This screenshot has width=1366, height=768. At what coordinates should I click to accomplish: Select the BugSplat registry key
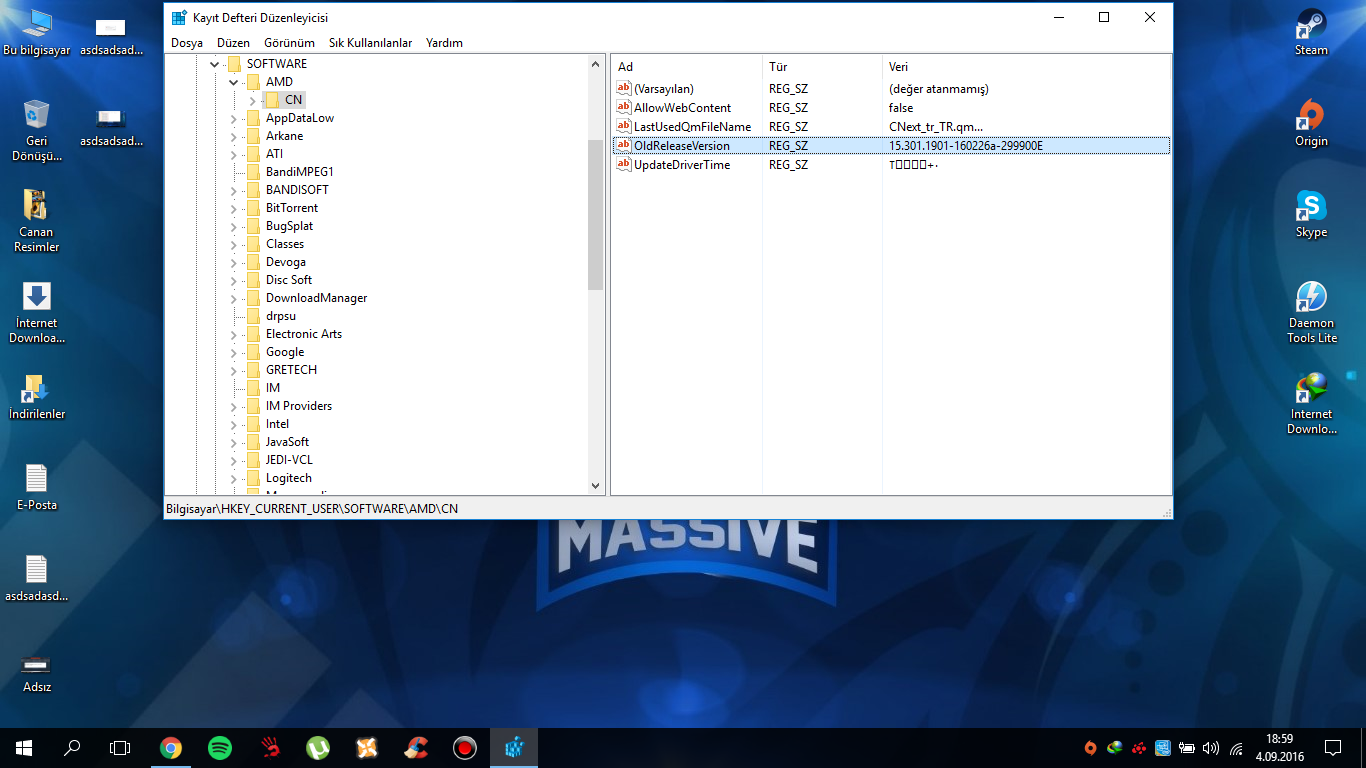(289, 226)
